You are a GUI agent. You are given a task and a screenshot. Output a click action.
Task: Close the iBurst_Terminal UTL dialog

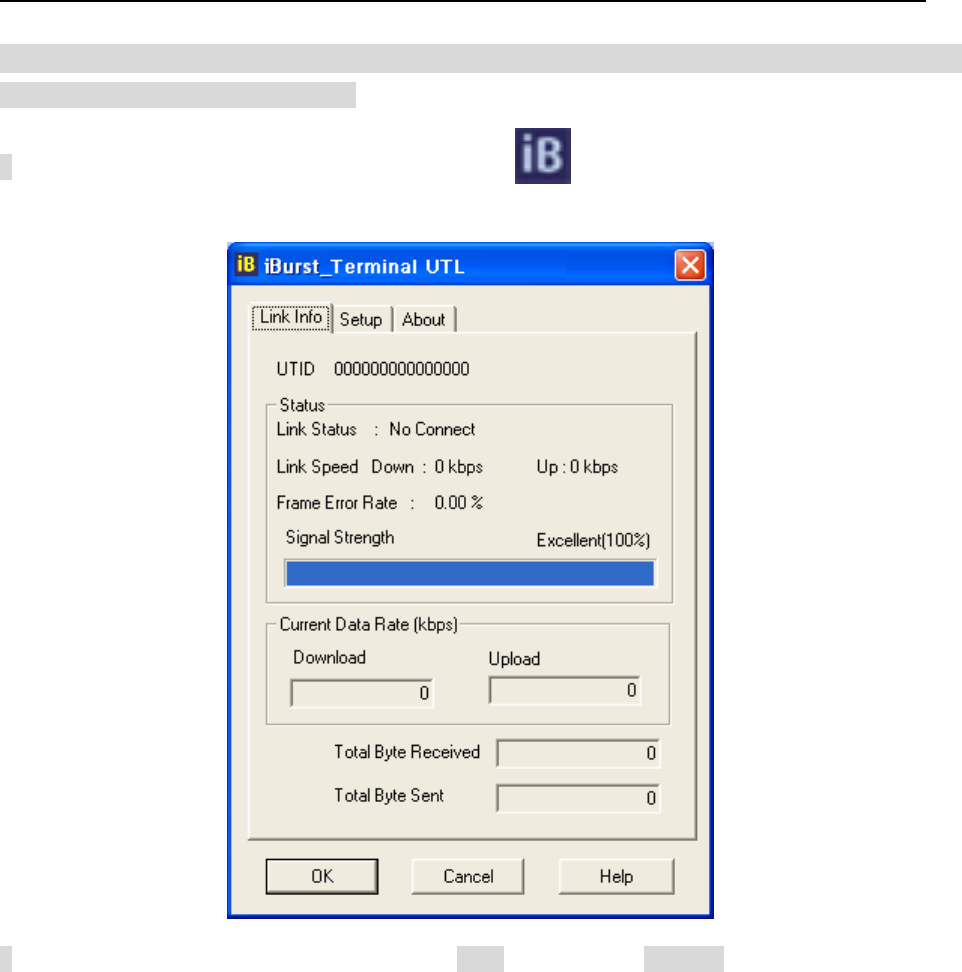click(690, 265)
